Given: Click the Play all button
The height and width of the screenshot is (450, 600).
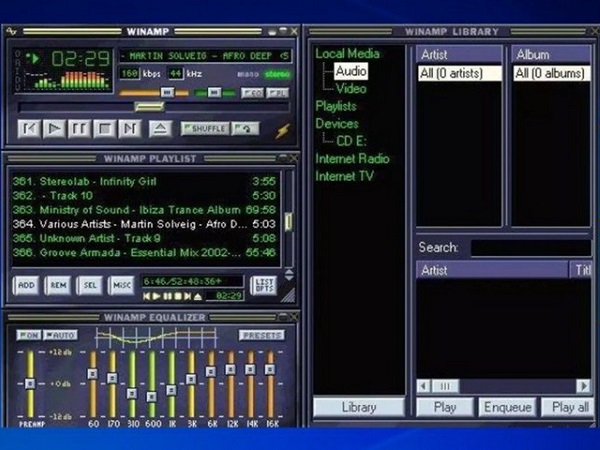Looking at the screenshot, I should [x=568, y=408].
